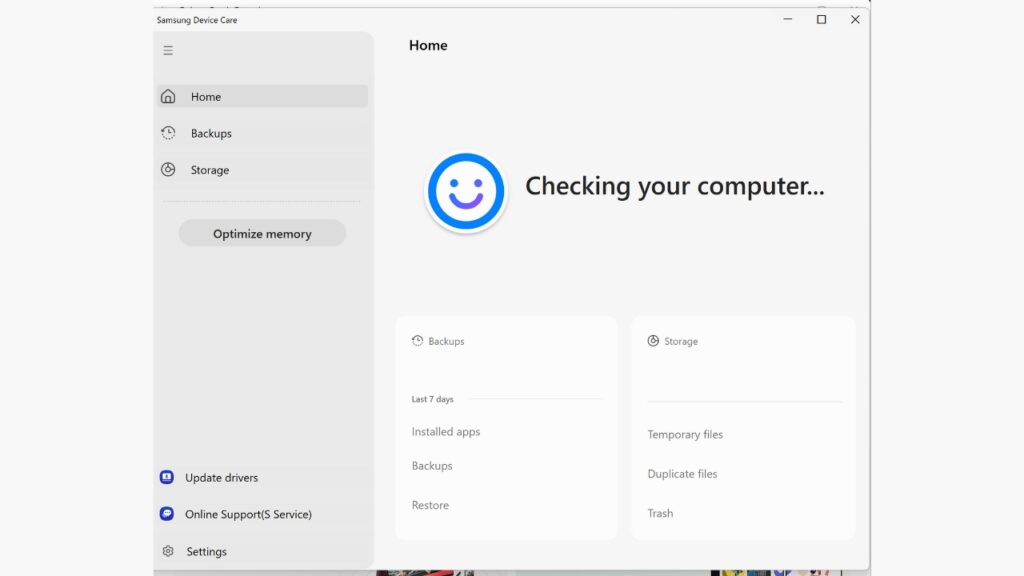Click the "Last 7 days" label
1024x576 pixels.
point(432,399)
